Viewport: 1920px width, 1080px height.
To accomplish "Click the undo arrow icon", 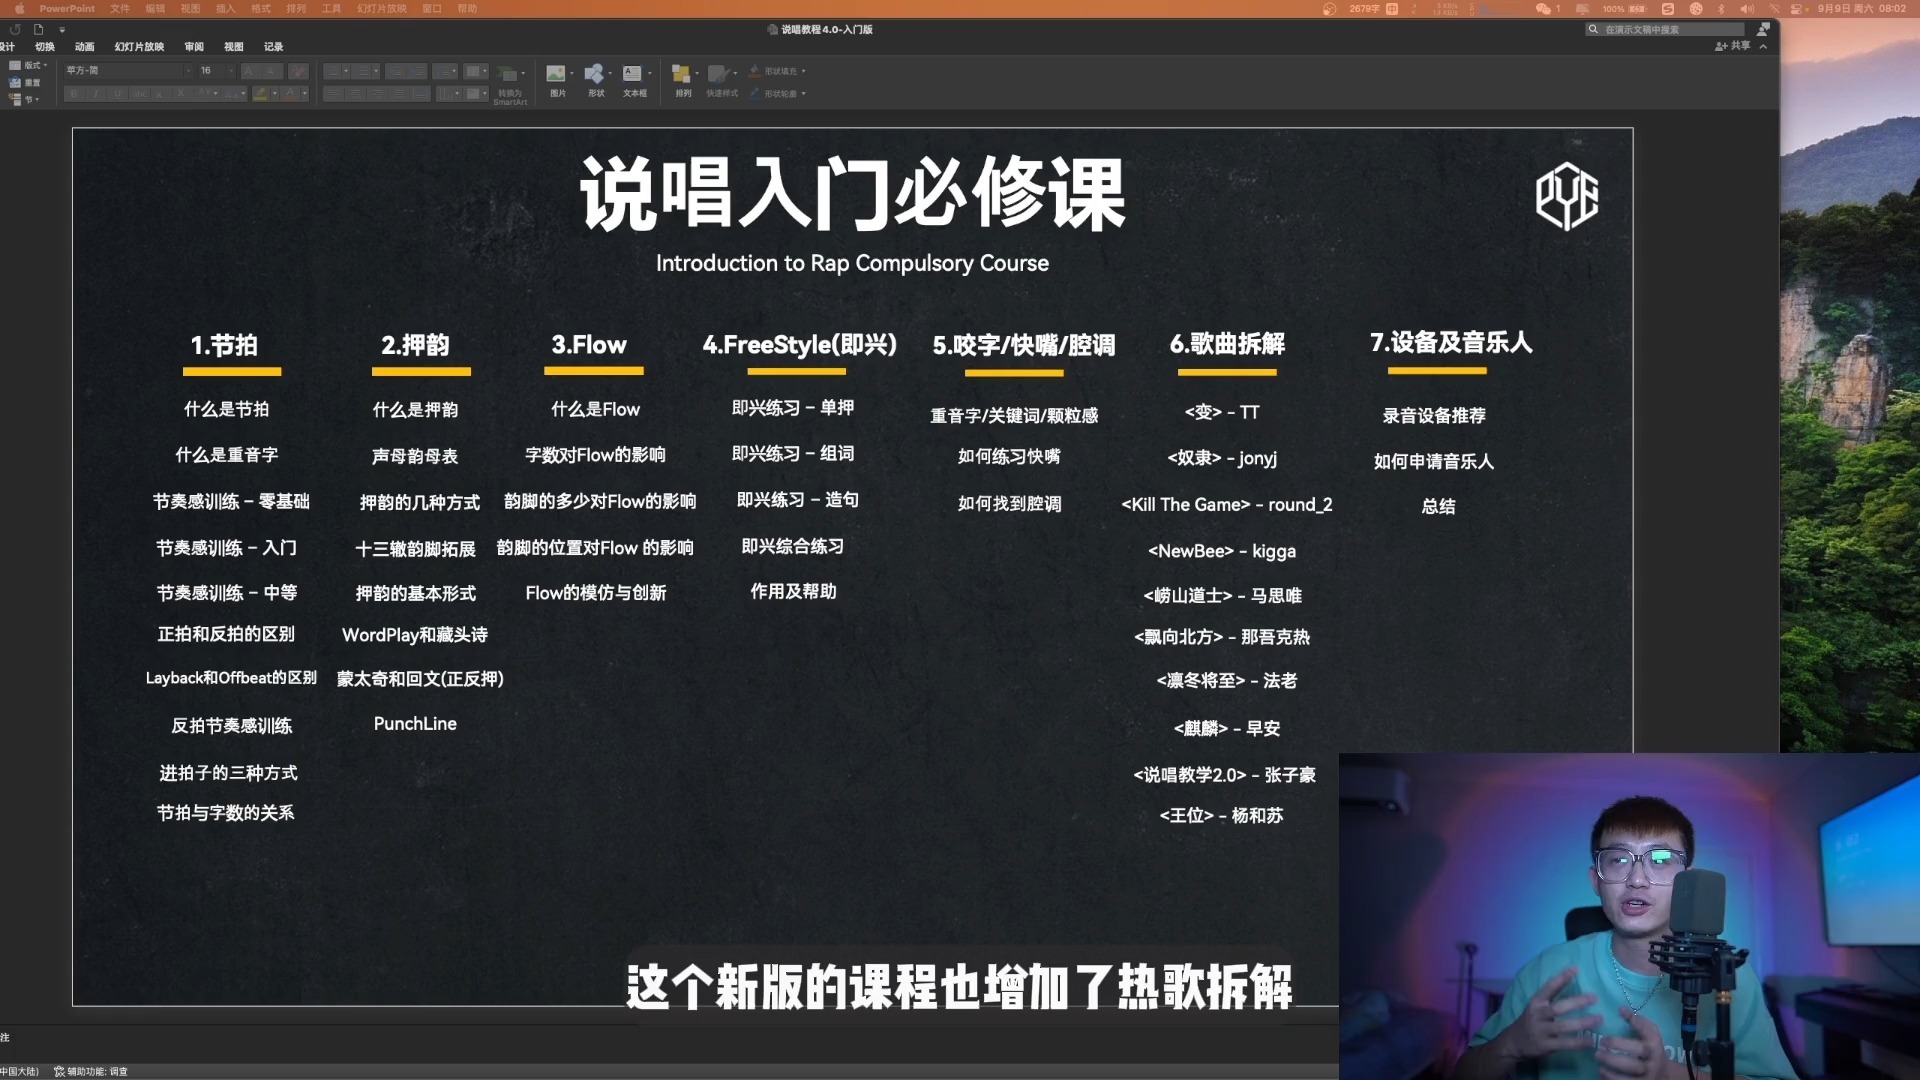I will [15, 29].
